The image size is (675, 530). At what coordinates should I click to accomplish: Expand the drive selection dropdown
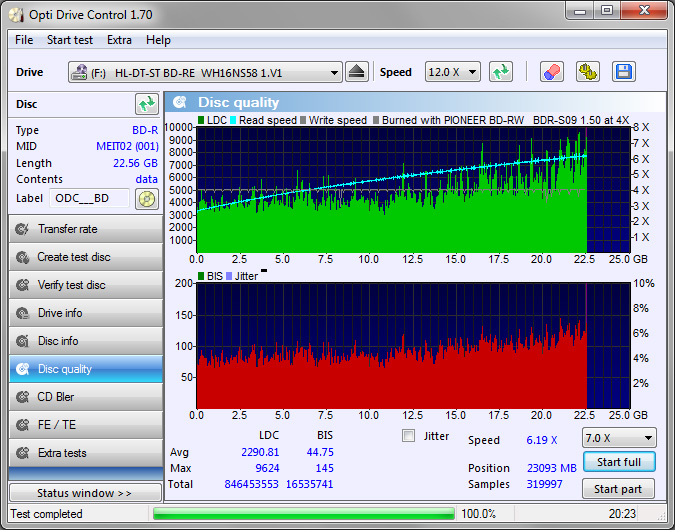point(334,72)
